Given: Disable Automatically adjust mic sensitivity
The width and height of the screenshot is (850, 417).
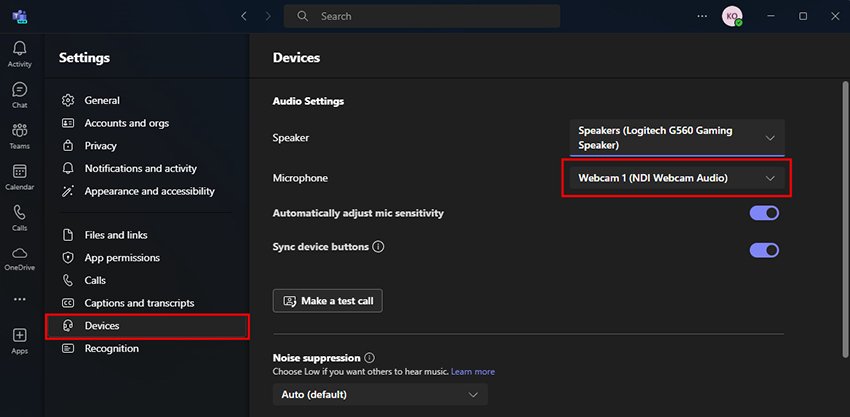Looking at the screenshot, I should (764, 213).
